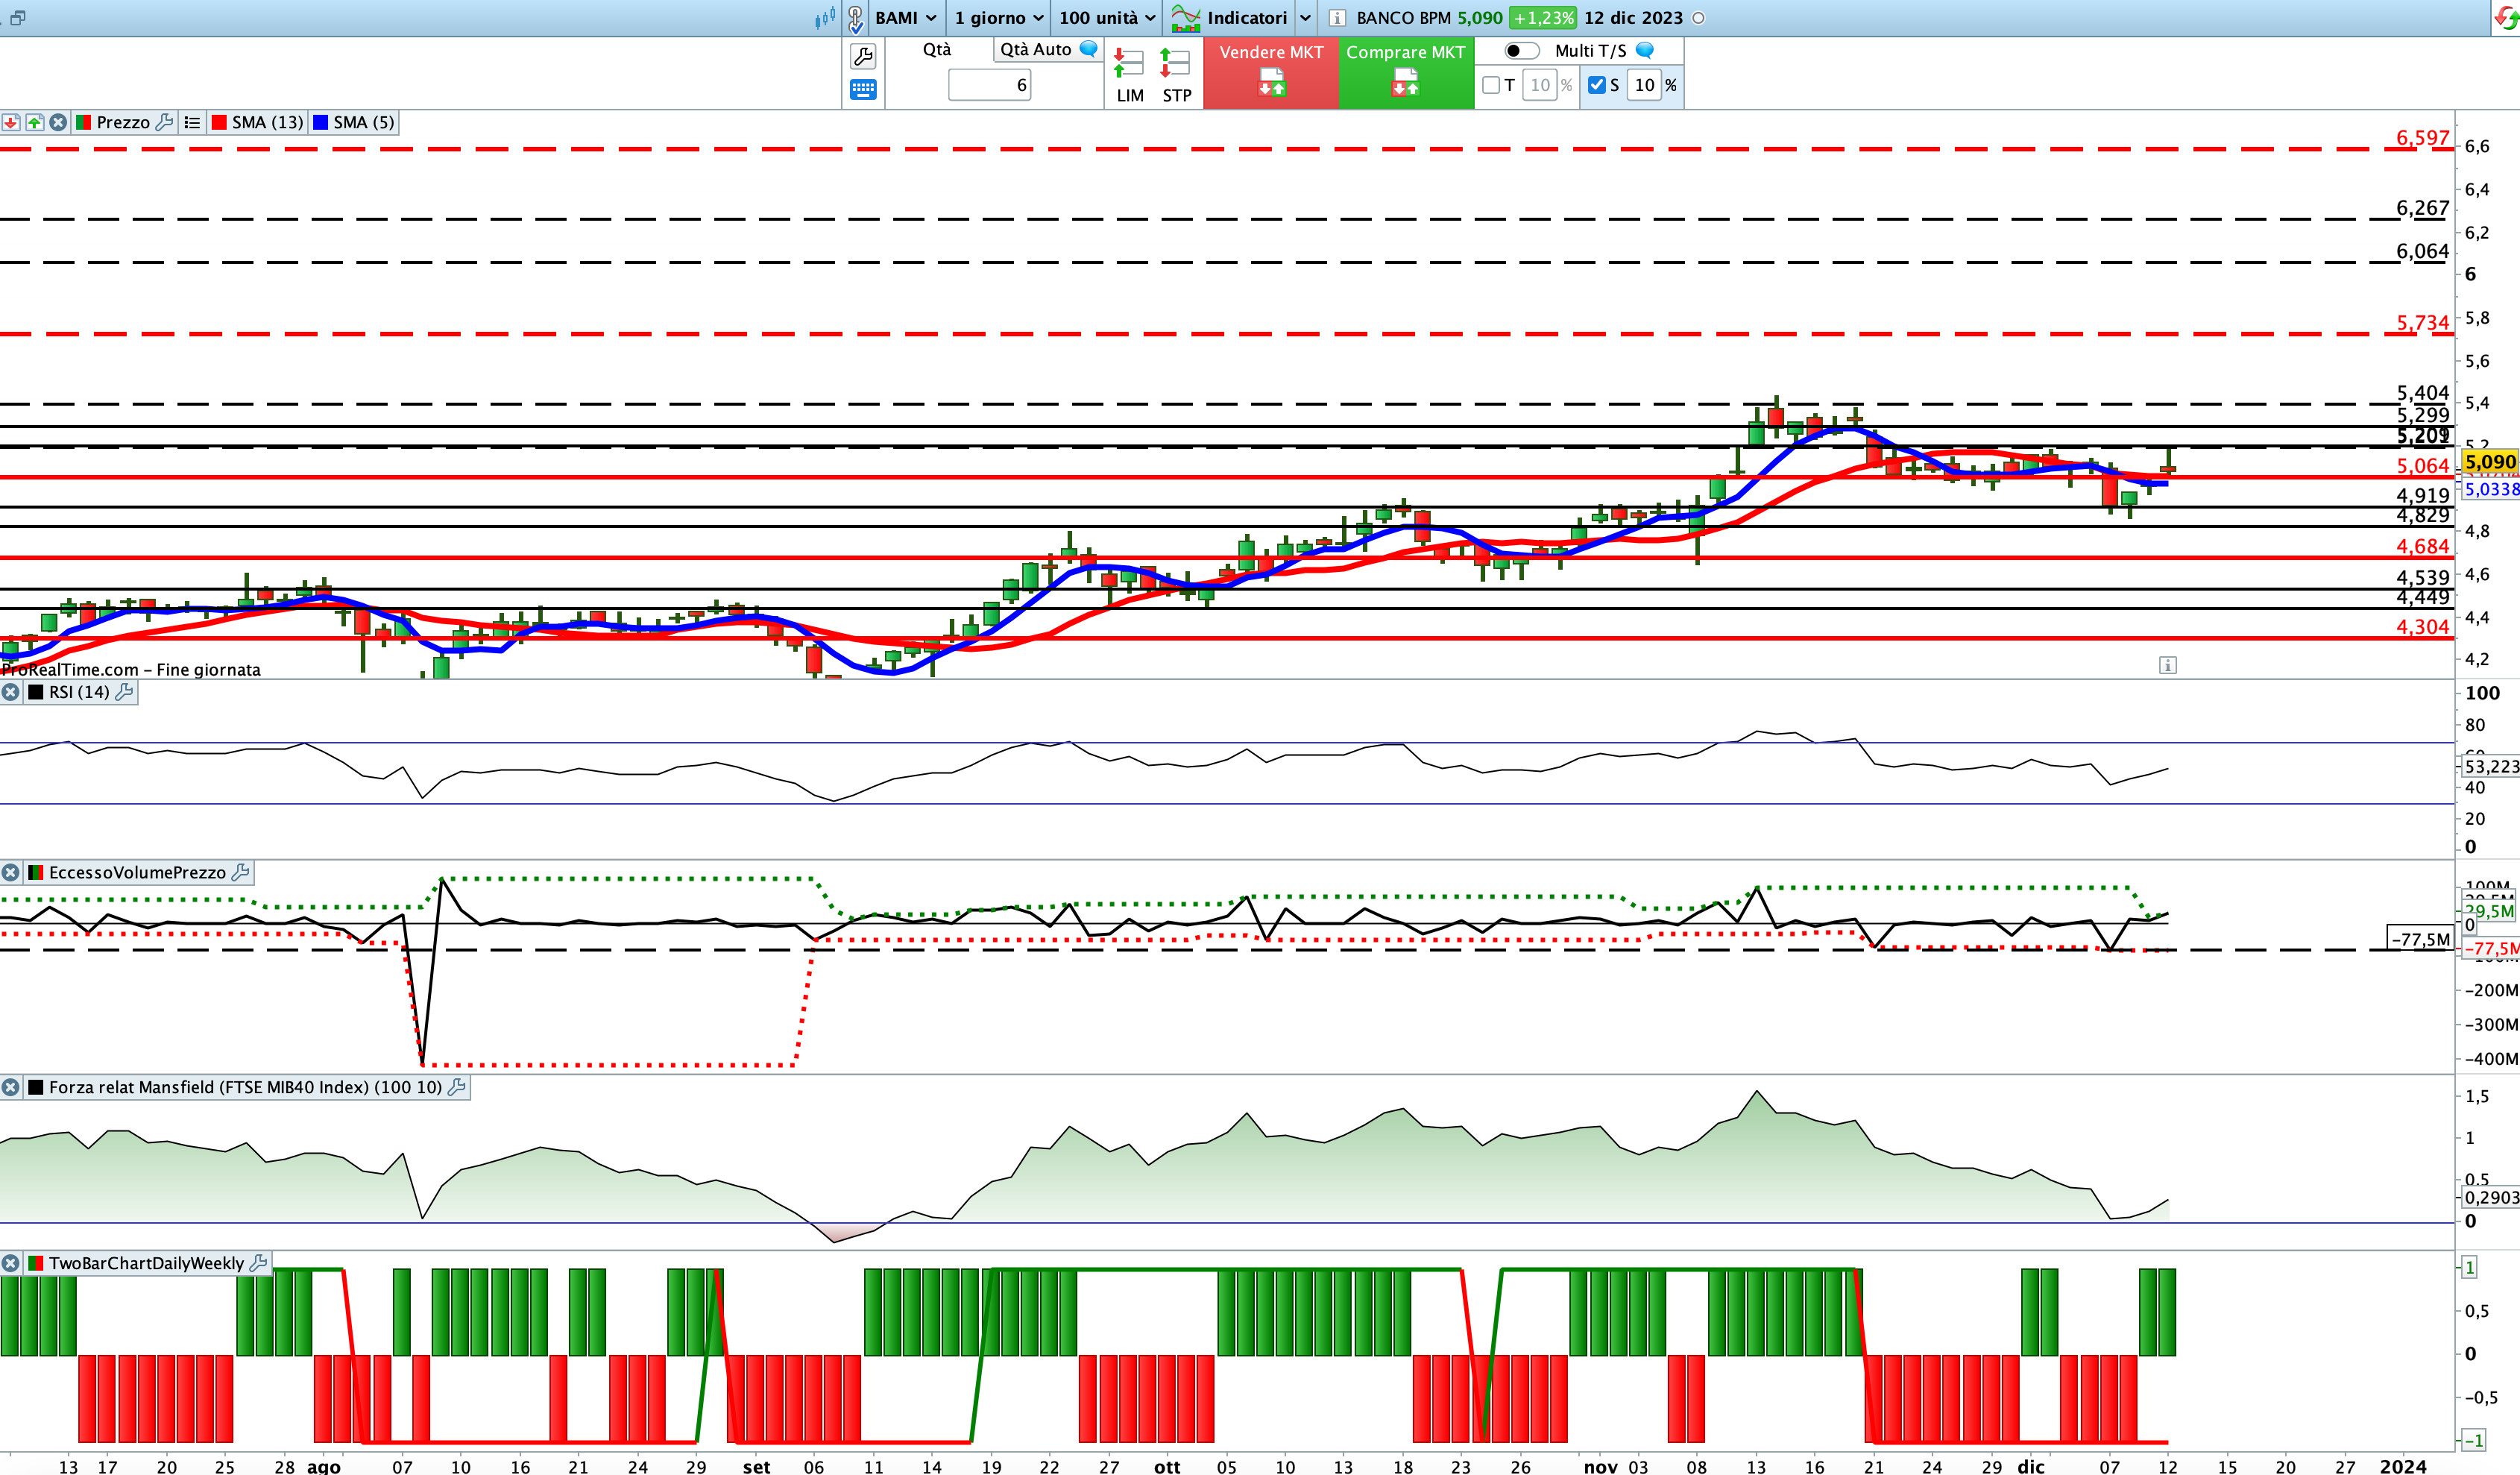This screenshot has height=1475, width=2520.
Task: Click the small info icon on price chart
Action: tap(2167, 665)
